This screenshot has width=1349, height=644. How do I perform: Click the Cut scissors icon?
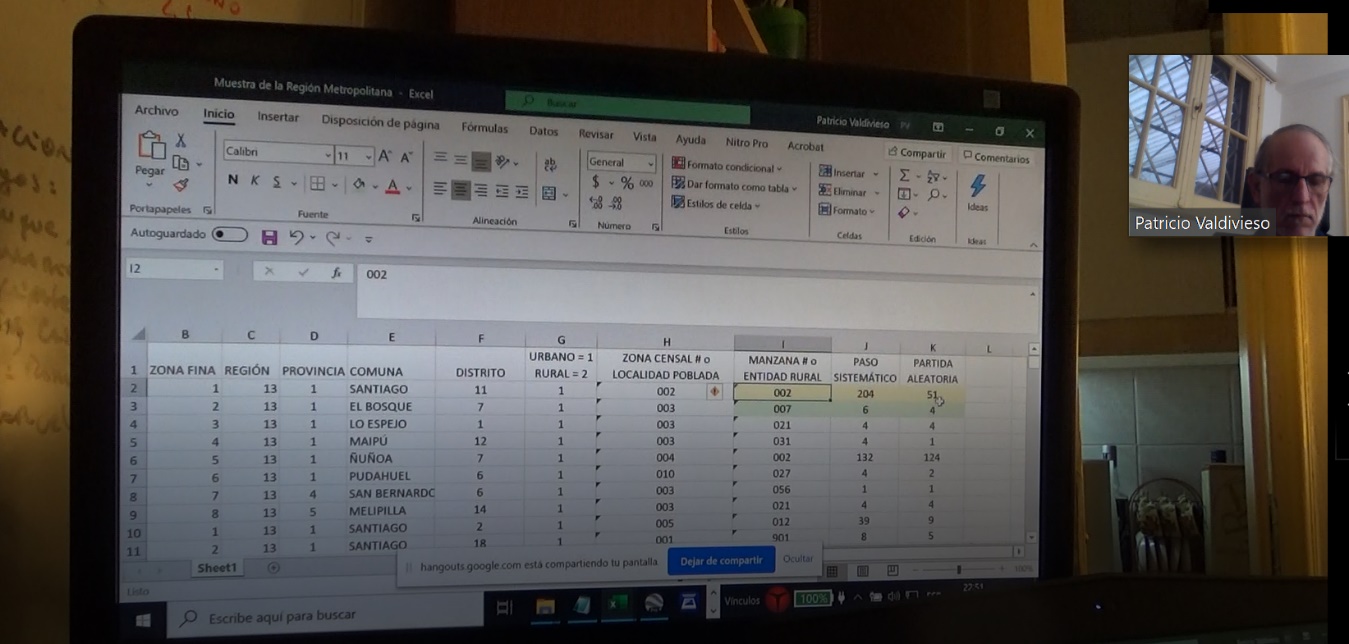click(181, 141)
